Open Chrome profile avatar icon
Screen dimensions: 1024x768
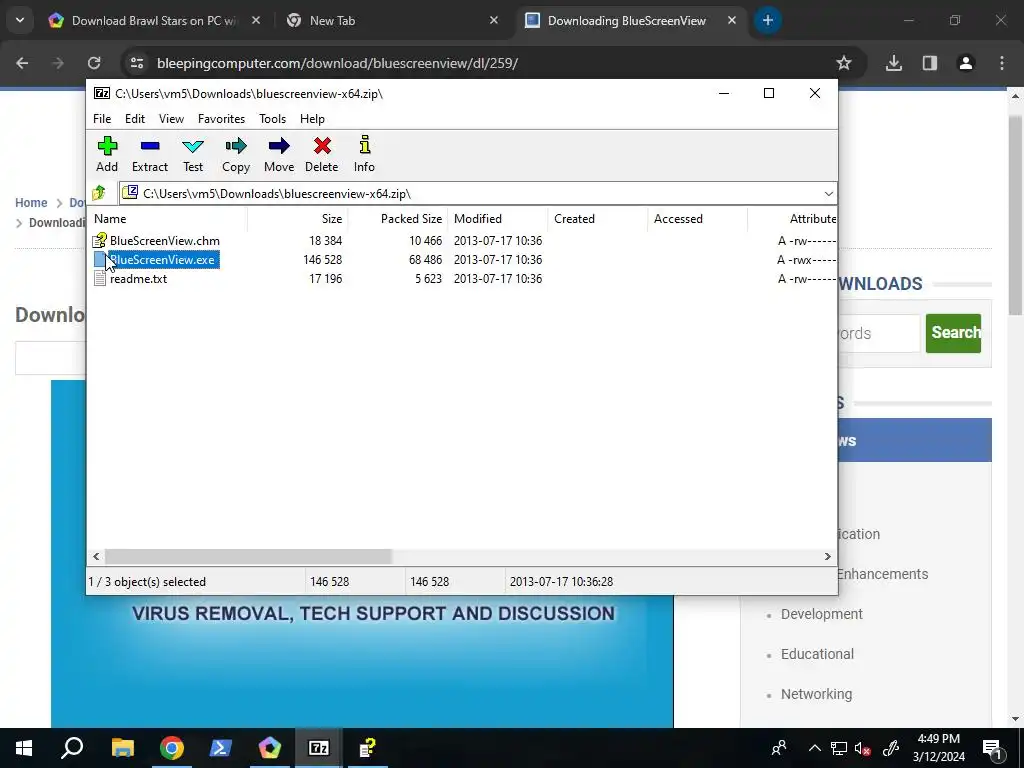tap(966, 63)
